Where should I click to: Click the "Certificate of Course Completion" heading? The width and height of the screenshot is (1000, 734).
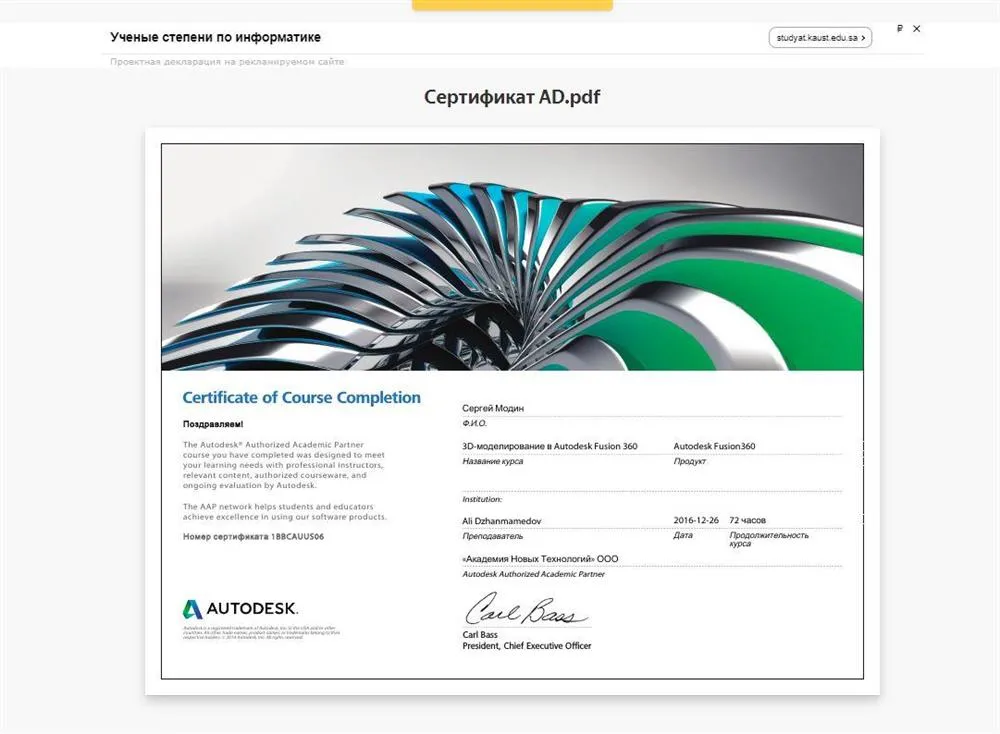(302, 397)
